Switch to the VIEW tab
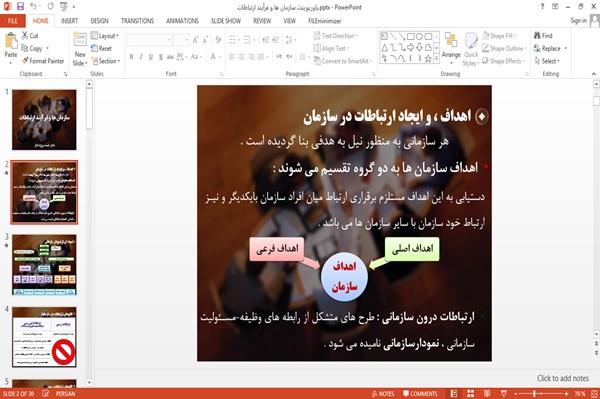Viewport: 600px width, 399px height. coord(289,21)
